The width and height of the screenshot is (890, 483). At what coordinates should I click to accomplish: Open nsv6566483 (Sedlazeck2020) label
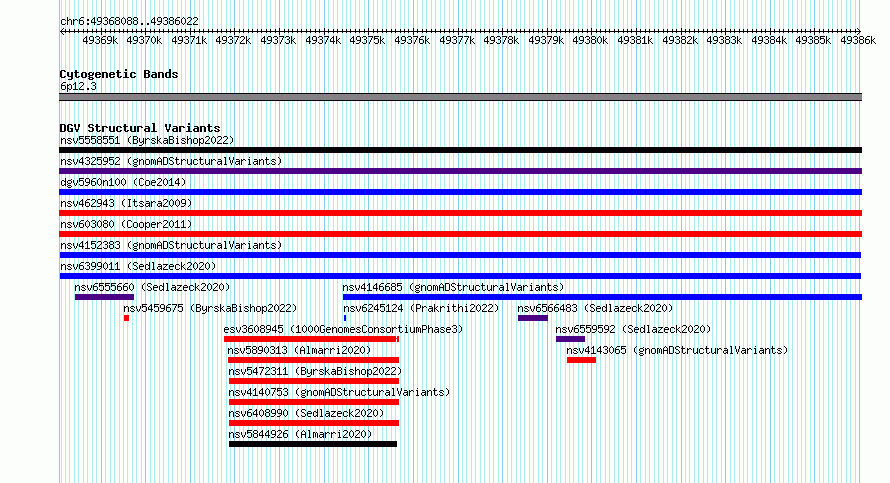click(x=595, y=308)
